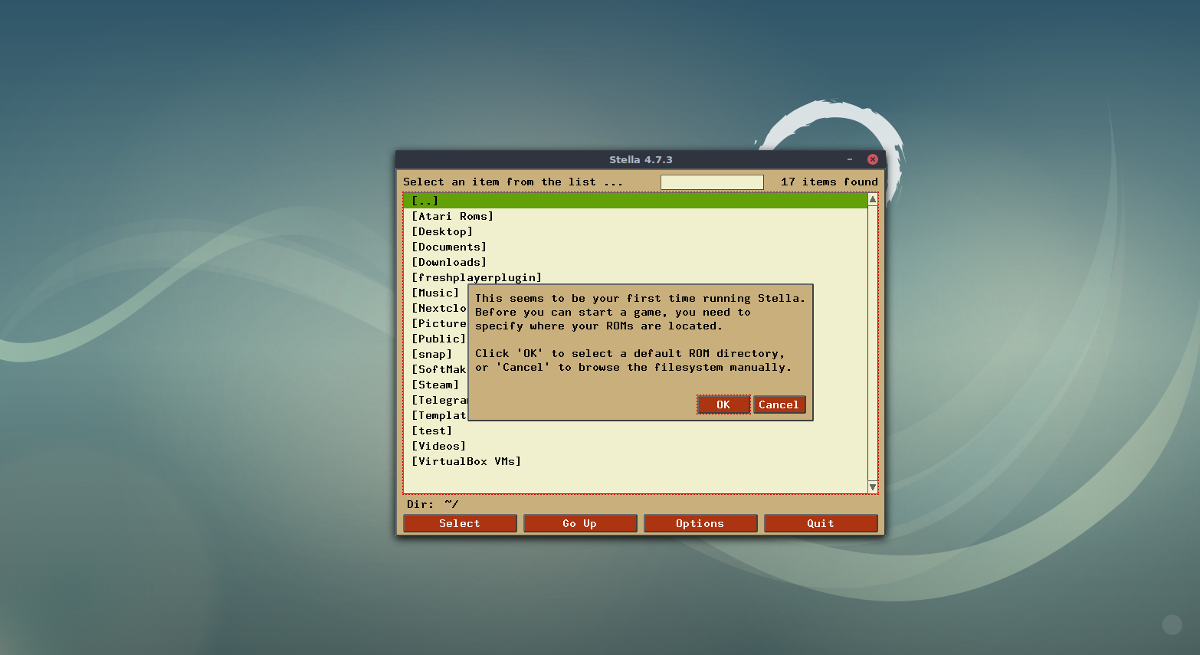Select the [Desktop] directory
Screen dimensions: 1200x655
[441, 231]
